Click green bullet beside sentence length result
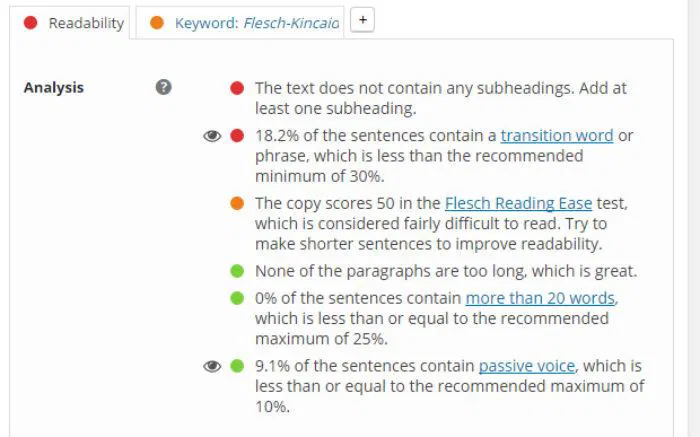700x437 pixels. pyautogui.click(x=237, y=298)
